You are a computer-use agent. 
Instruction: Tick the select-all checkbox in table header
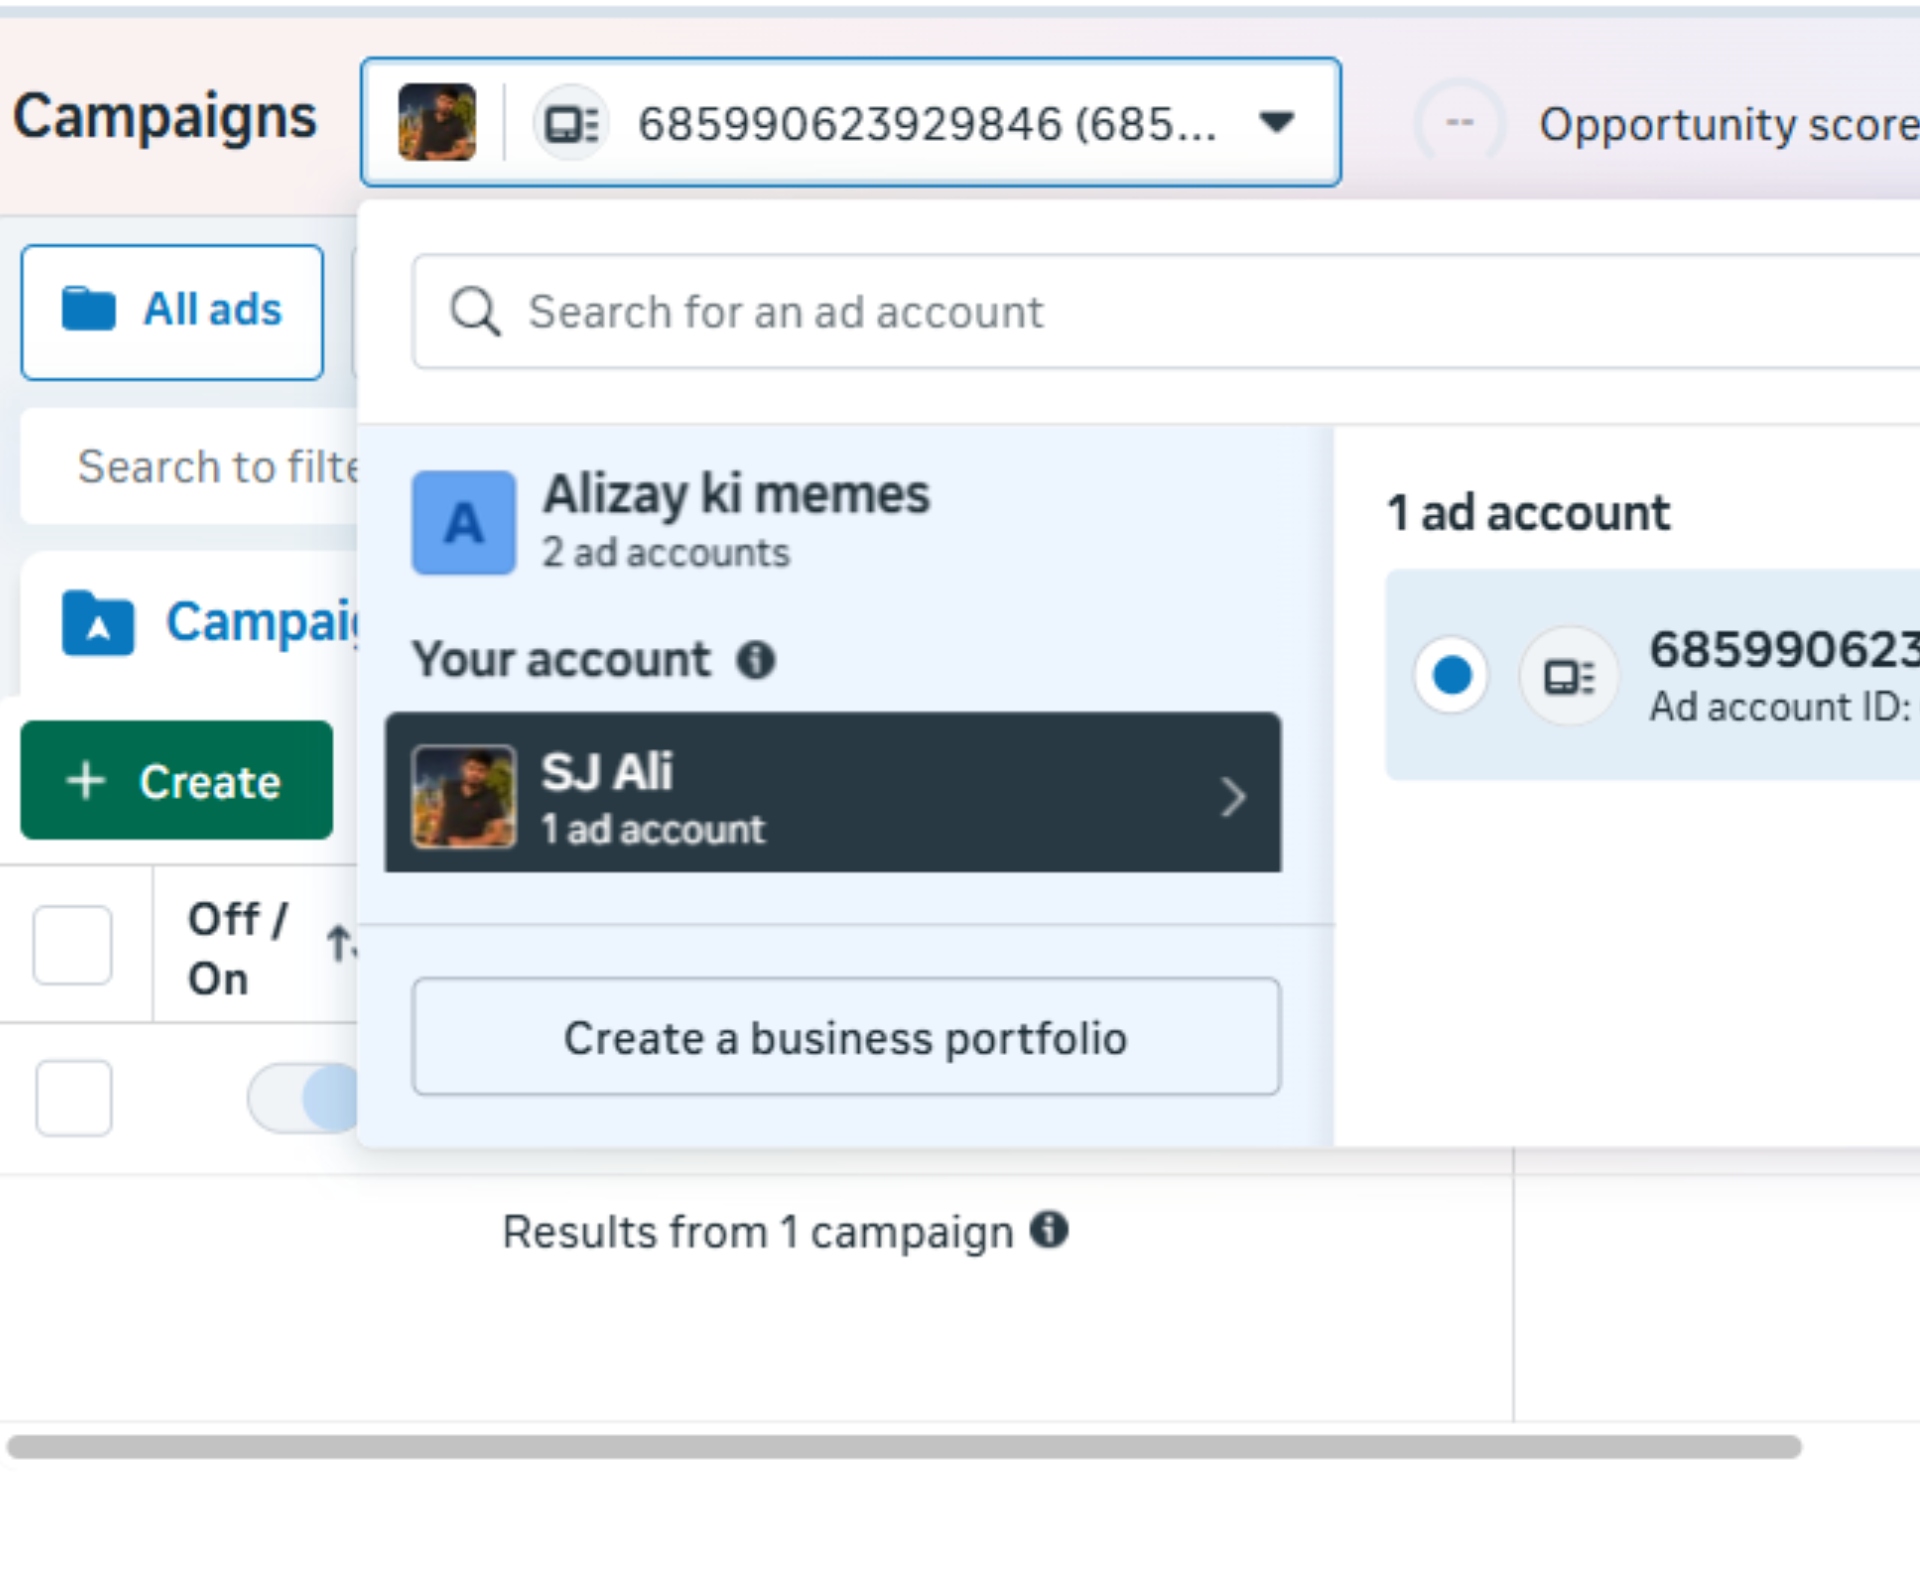(x=73, y=944)
